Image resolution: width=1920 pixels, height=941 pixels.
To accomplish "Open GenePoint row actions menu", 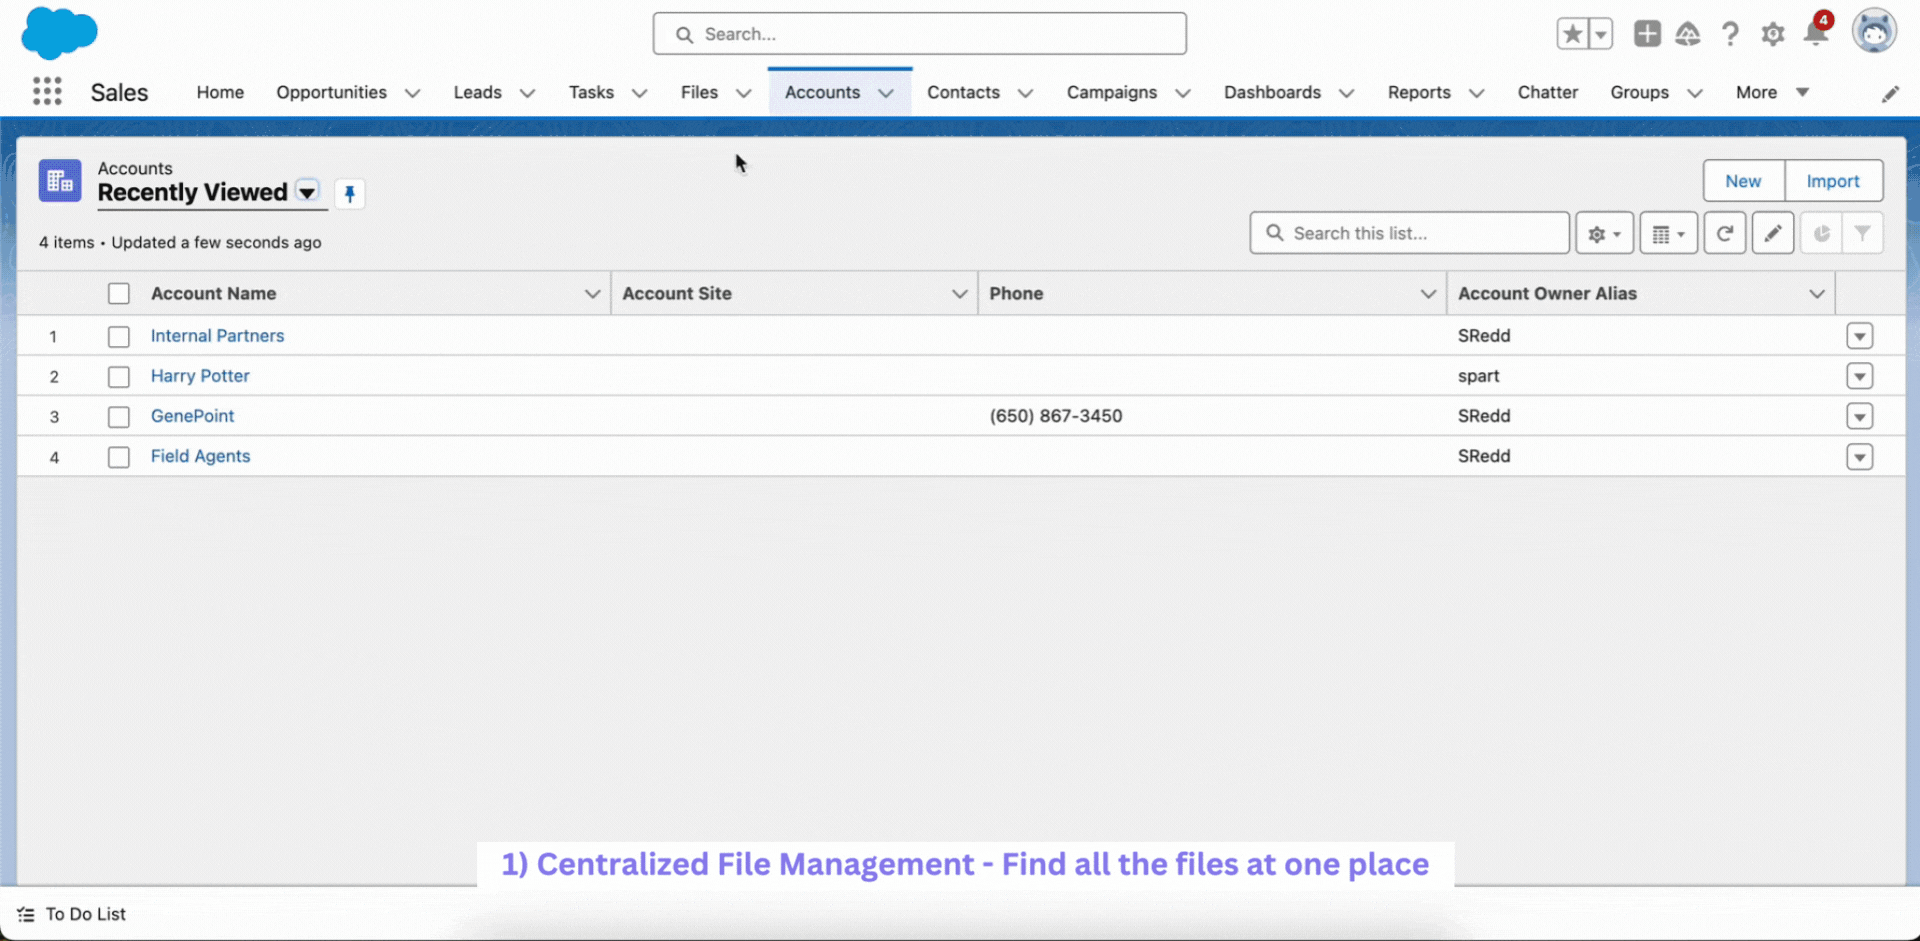I will coord(1859,416).
